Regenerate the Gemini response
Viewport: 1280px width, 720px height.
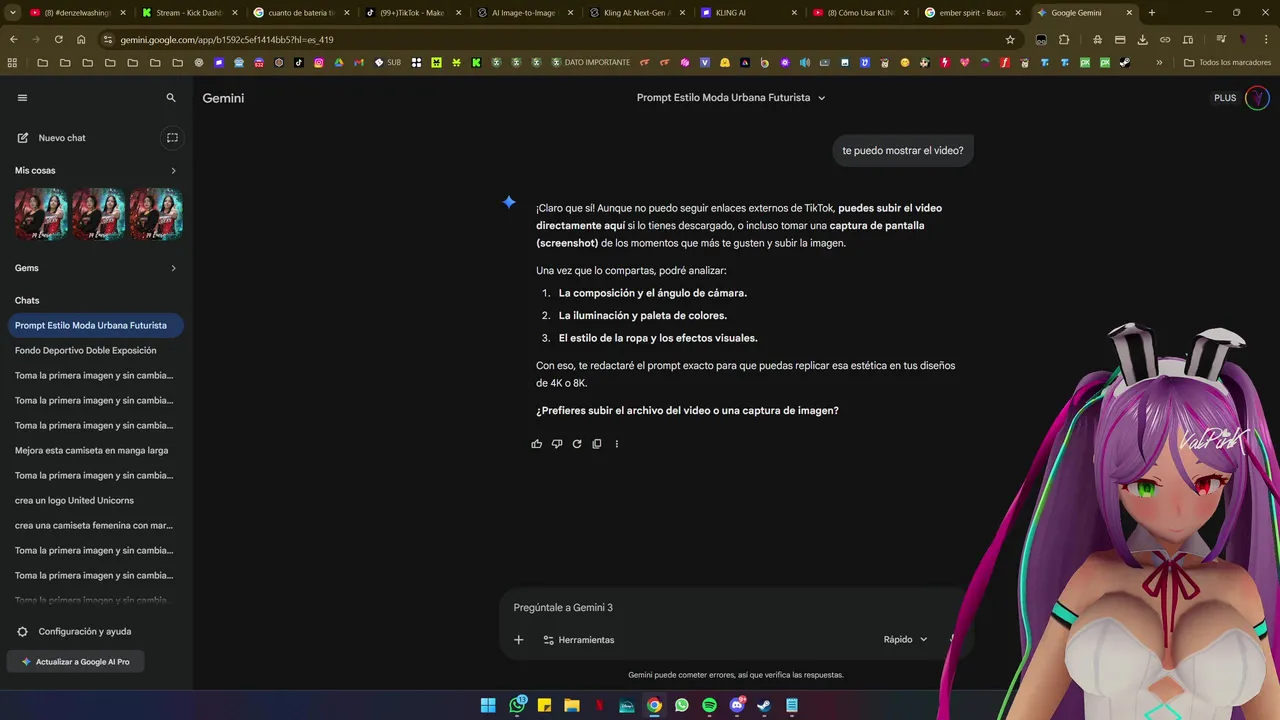pos(577,444)
